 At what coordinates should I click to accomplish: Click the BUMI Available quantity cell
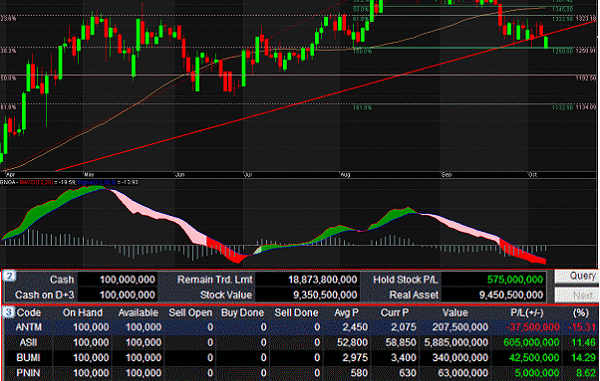[143, 358]
